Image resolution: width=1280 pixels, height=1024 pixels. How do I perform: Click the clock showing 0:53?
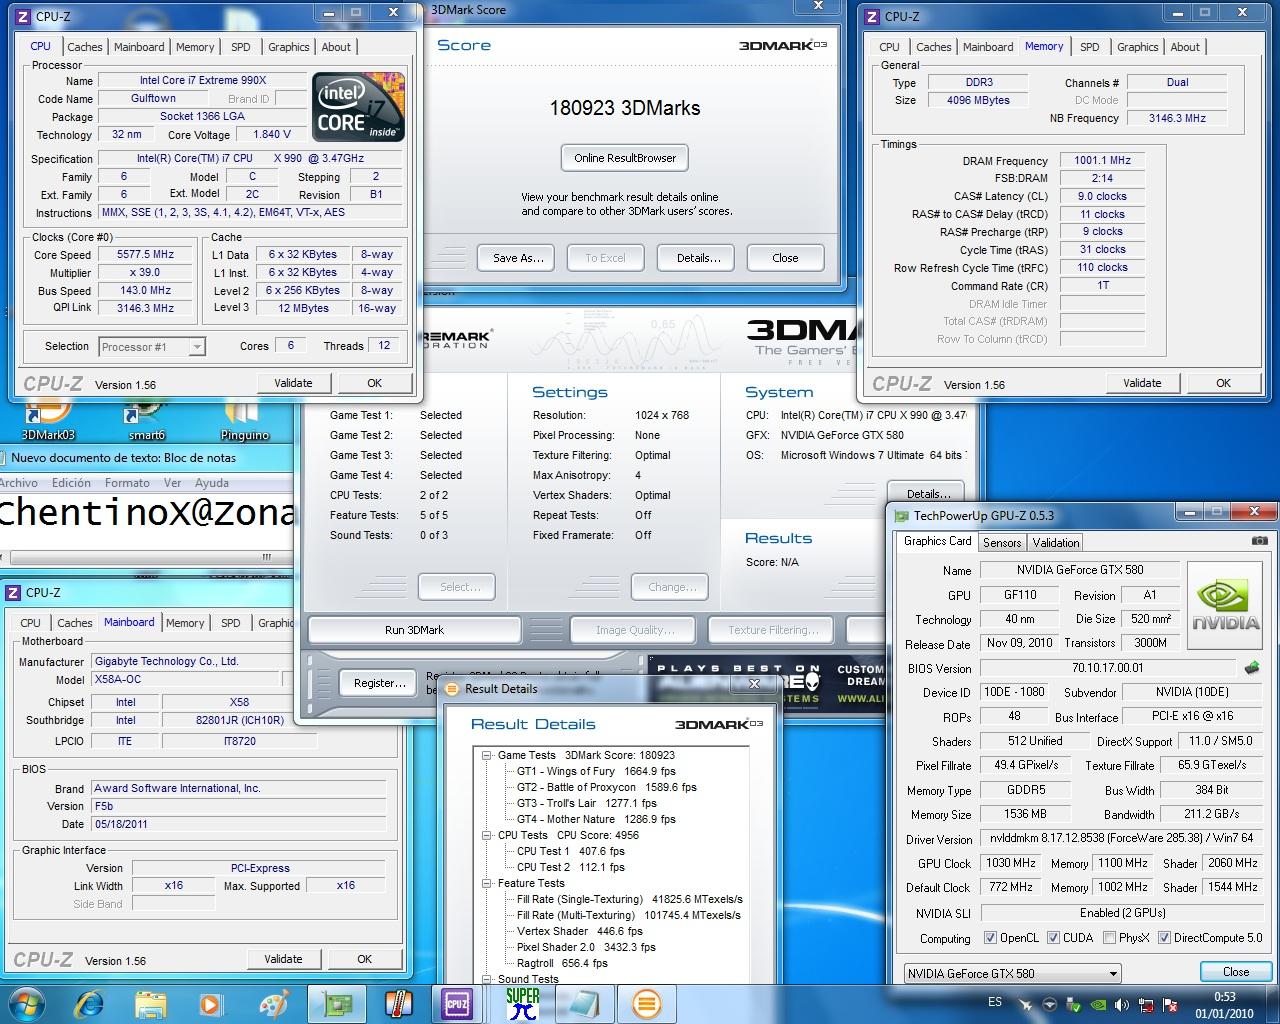pyautogui.click(x=1224, y=997)
